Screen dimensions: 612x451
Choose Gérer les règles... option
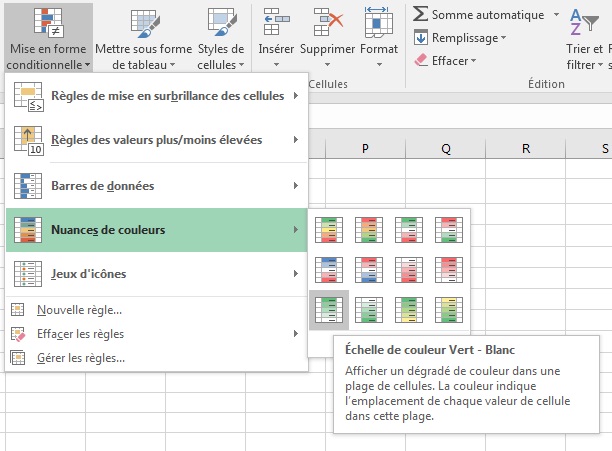point(157,358)
